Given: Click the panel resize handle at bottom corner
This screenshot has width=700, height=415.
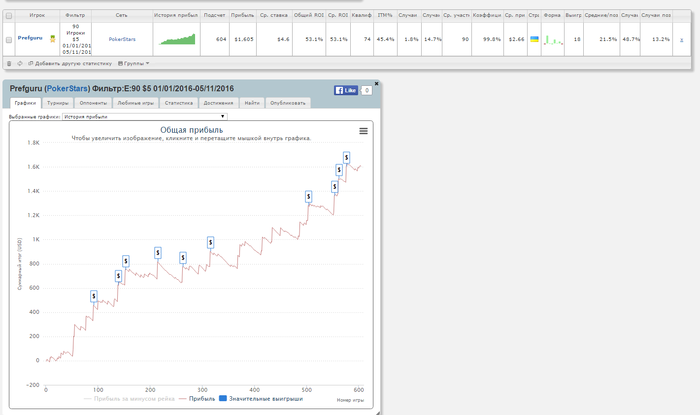Looking at the screenshot, I should tap(377, 412).
